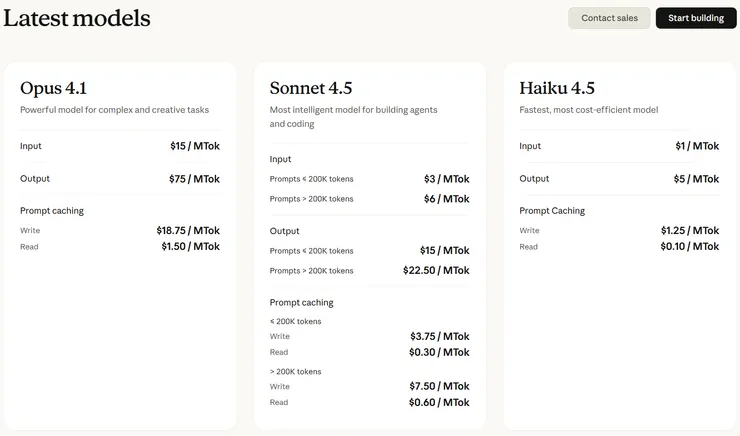This screenshot has width=740, height=436.
Task: Select the Sonnet 4.5 card title
Action: coord(311,88)
